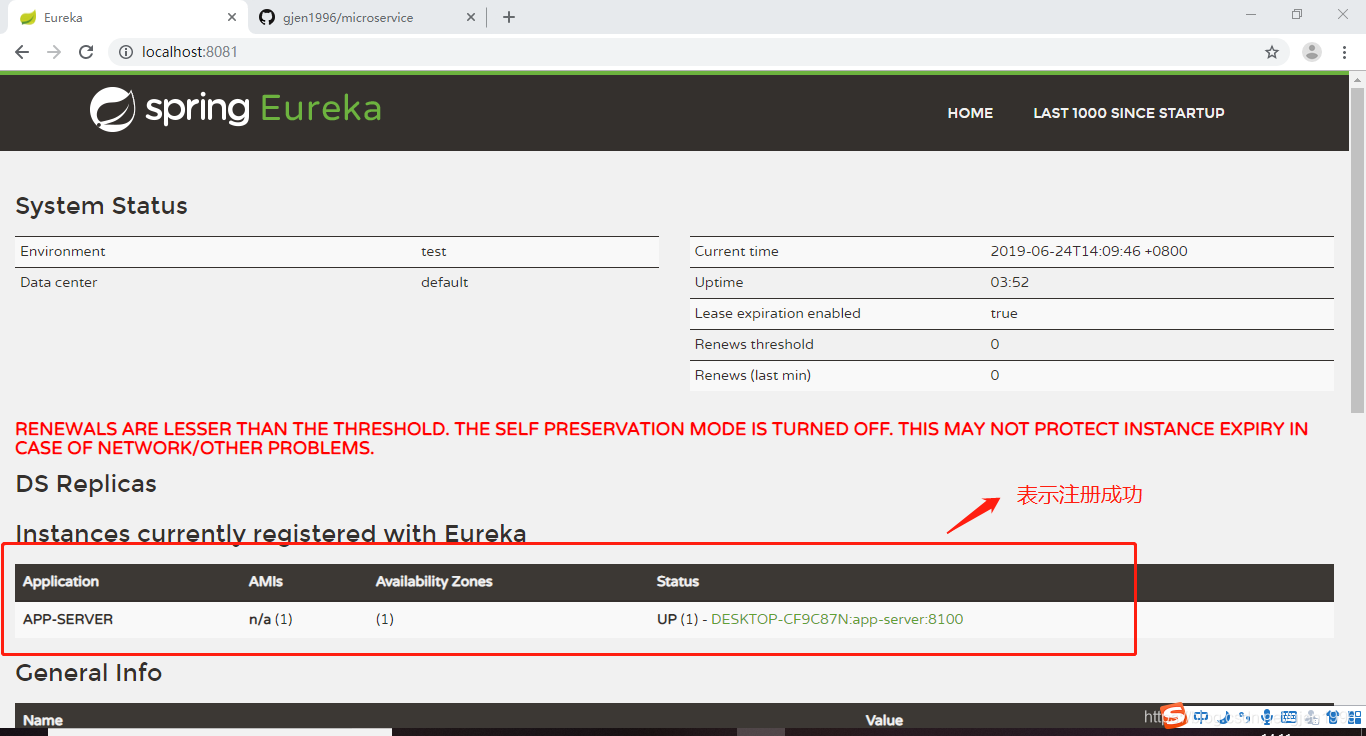Screen dimensions: 1366x736
Task: Click the Spring Eureka leaf logo
Action: 112,110
